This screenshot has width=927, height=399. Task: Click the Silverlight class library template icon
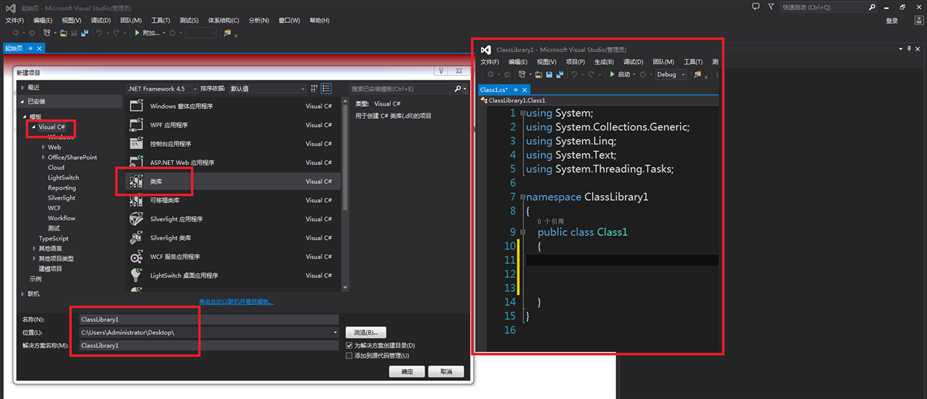[x=136, y=238]
